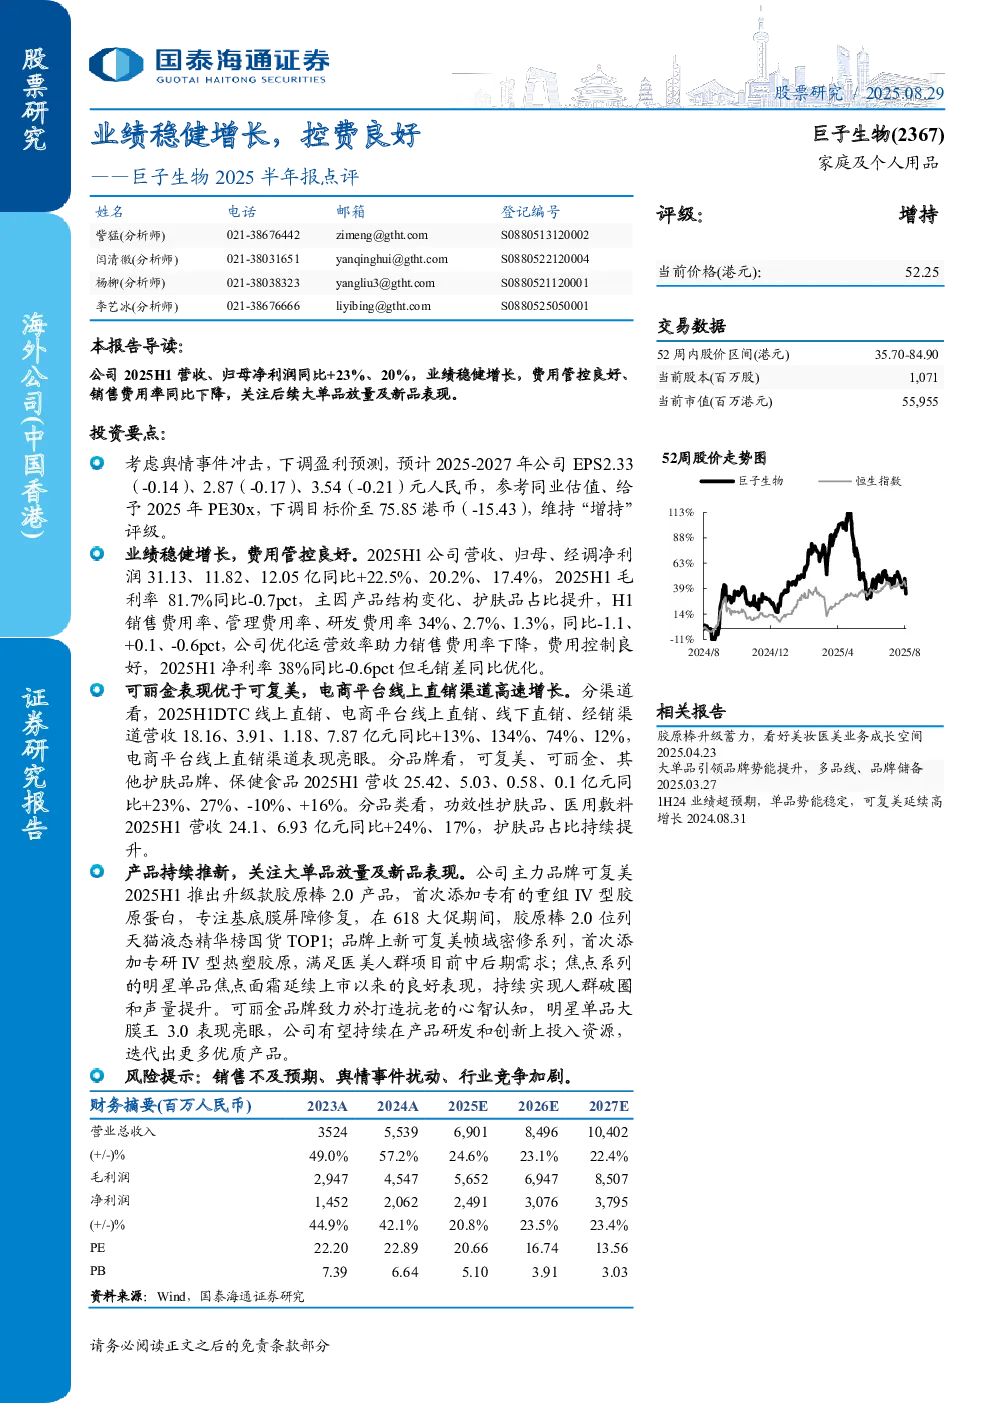Click stock name 巨子生物(2367)
The image size is (992, 1403).
pyautogui.click(x=878, y=134)
